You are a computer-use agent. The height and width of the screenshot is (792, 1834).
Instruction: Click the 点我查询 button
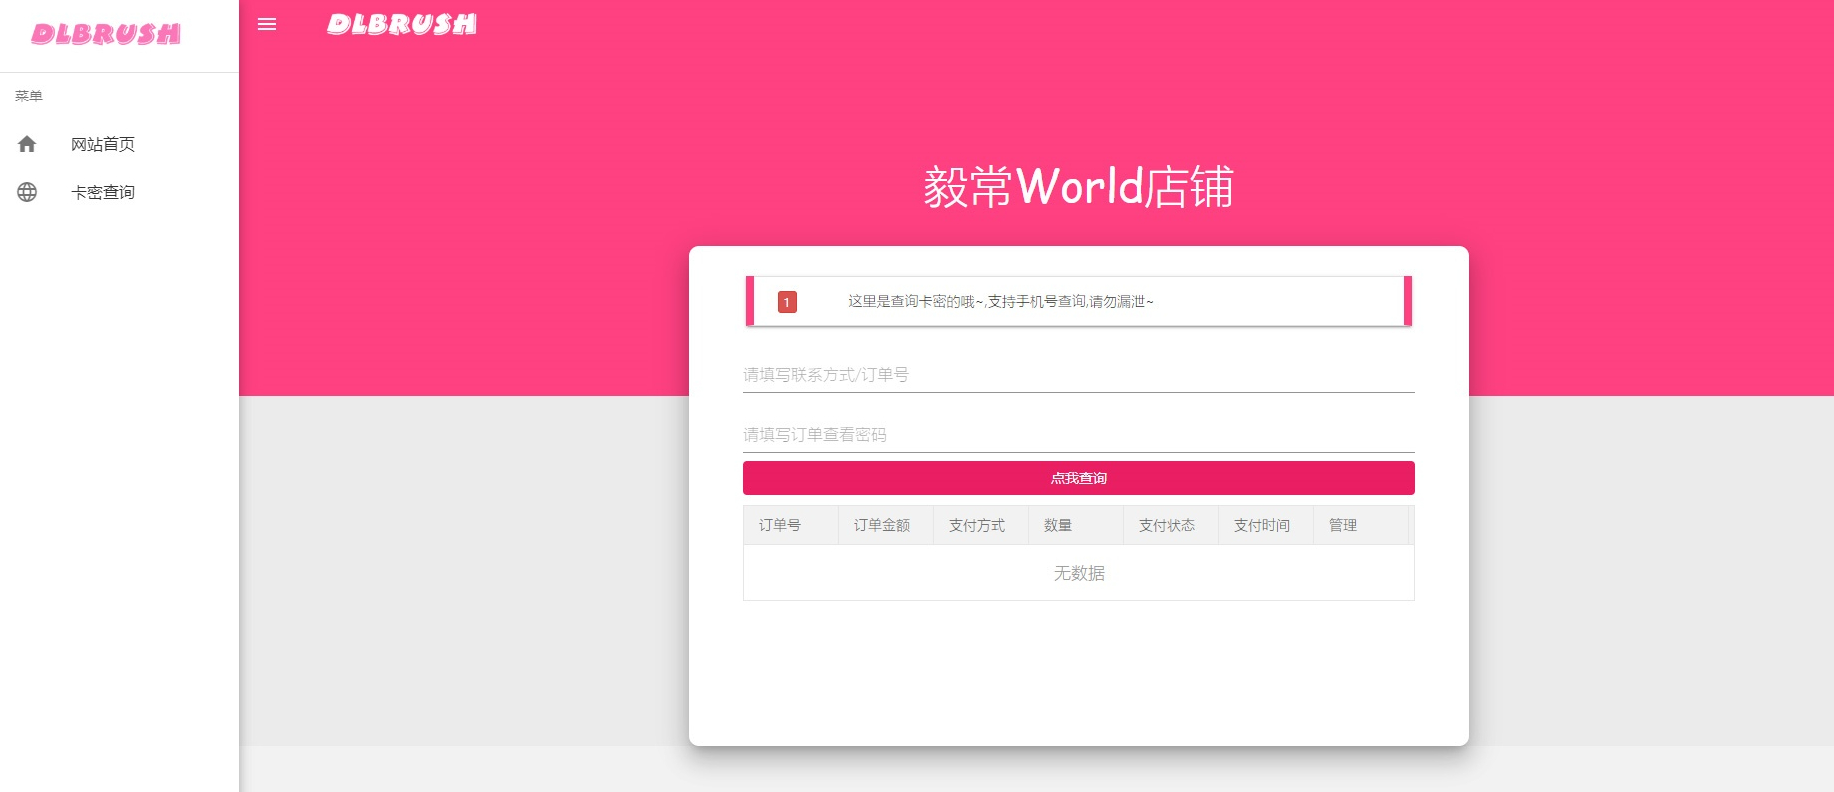[1078, 478]
